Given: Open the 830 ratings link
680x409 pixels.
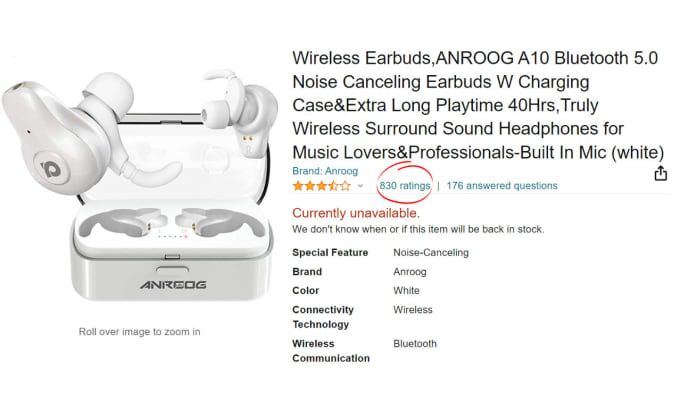Looking at the screenshot, I should click(x=405, y=186).
